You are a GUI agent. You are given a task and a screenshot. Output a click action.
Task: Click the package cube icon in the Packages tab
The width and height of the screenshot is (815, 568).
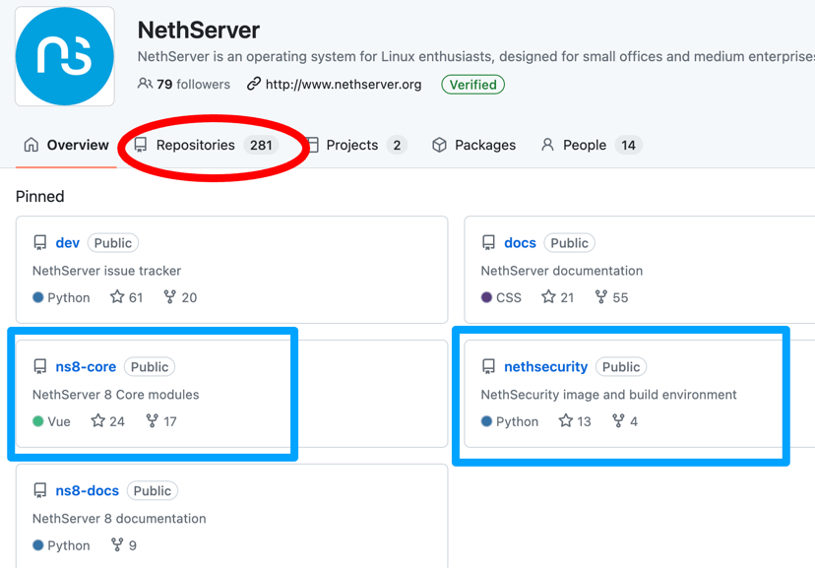pos(439,145)
